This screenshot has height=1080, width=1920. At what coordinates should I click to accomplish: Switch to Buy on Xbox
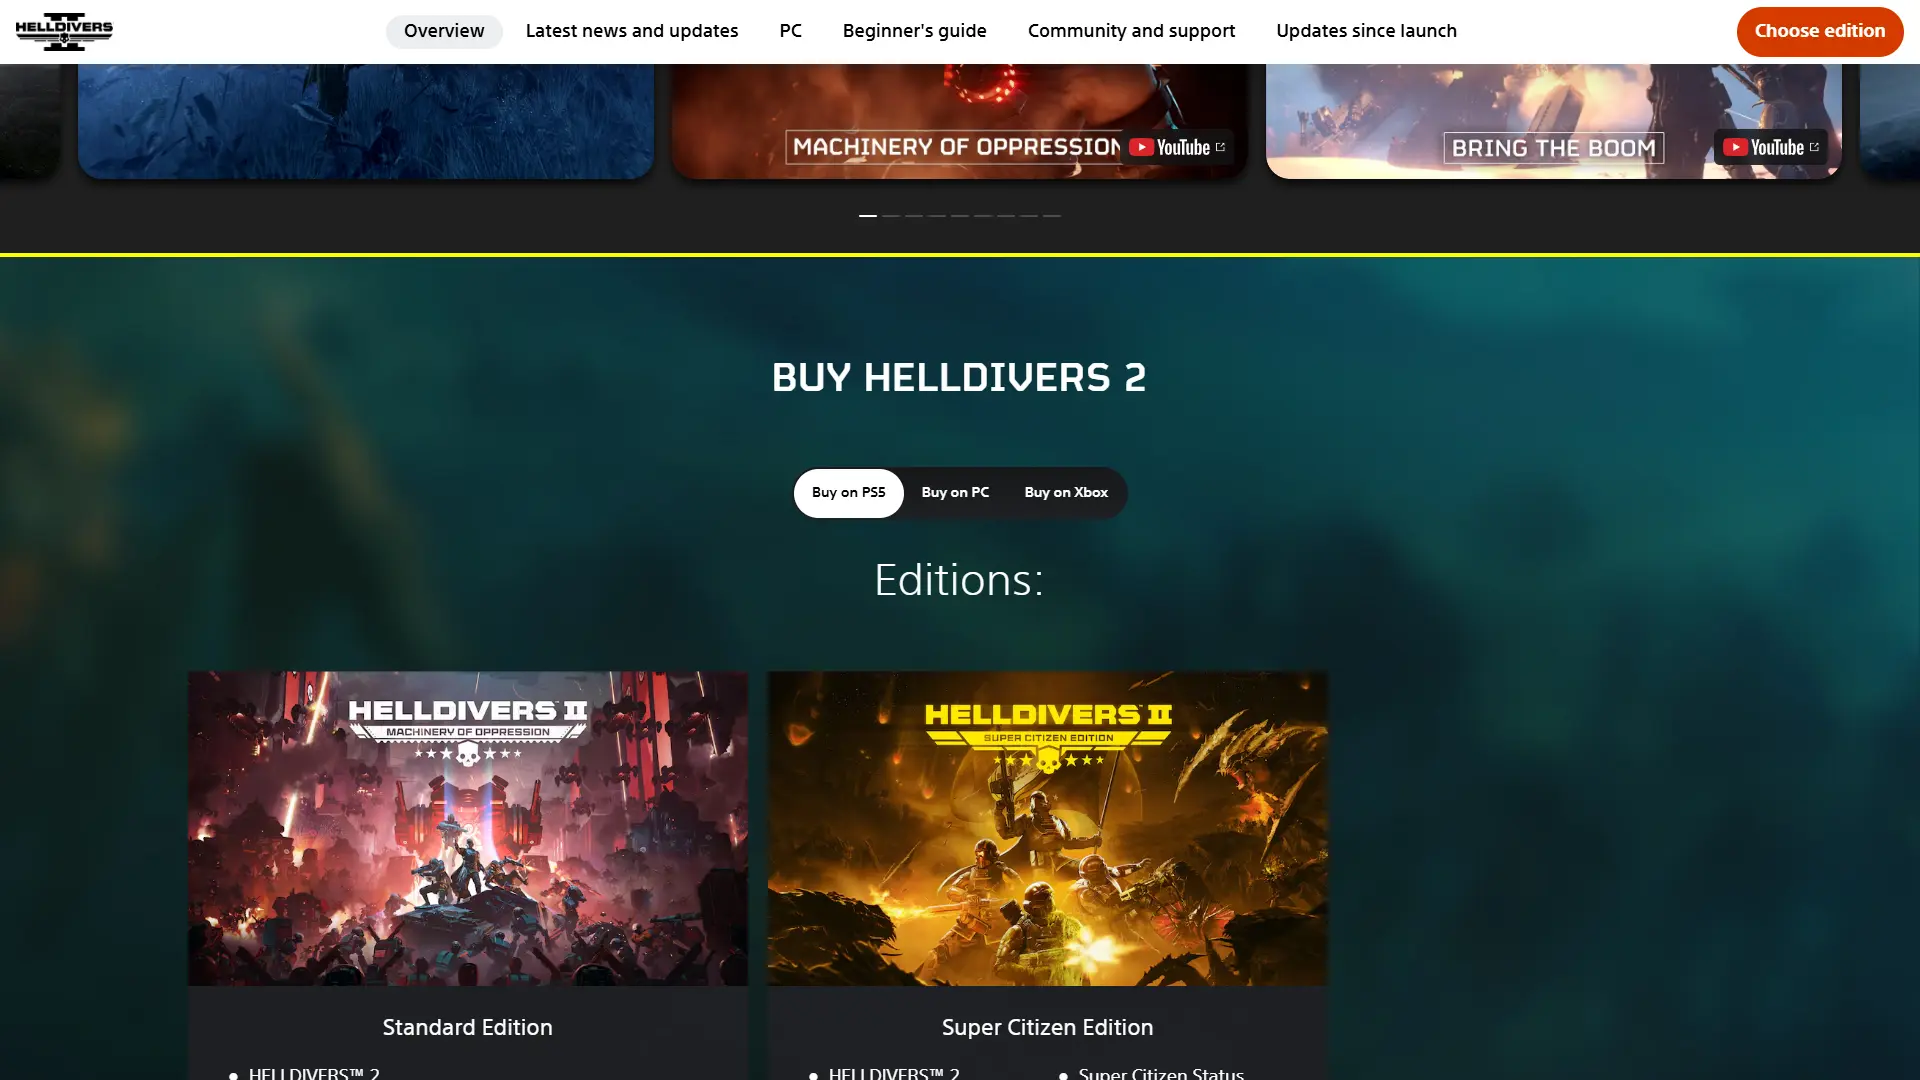pos(1066,493)
